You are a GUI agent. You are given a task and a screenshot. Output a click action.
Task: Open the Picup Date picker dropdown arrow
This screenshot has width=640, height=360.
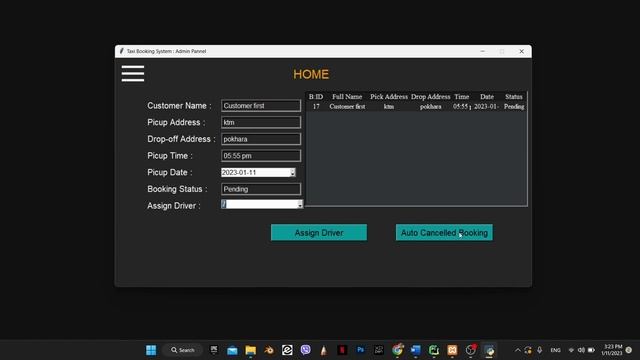(x=293, y=173)
